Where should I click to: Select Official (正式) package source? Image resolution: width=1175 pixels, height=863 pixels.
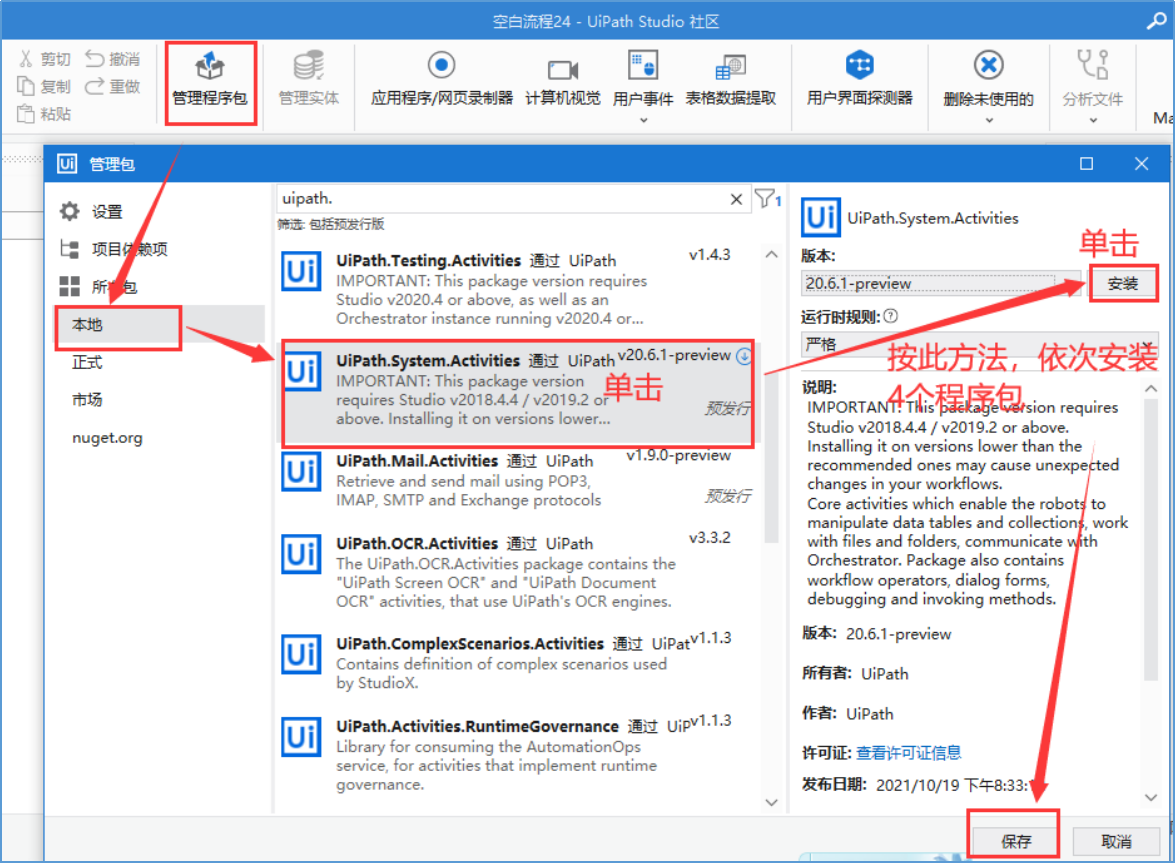click(x=87, y=363)
